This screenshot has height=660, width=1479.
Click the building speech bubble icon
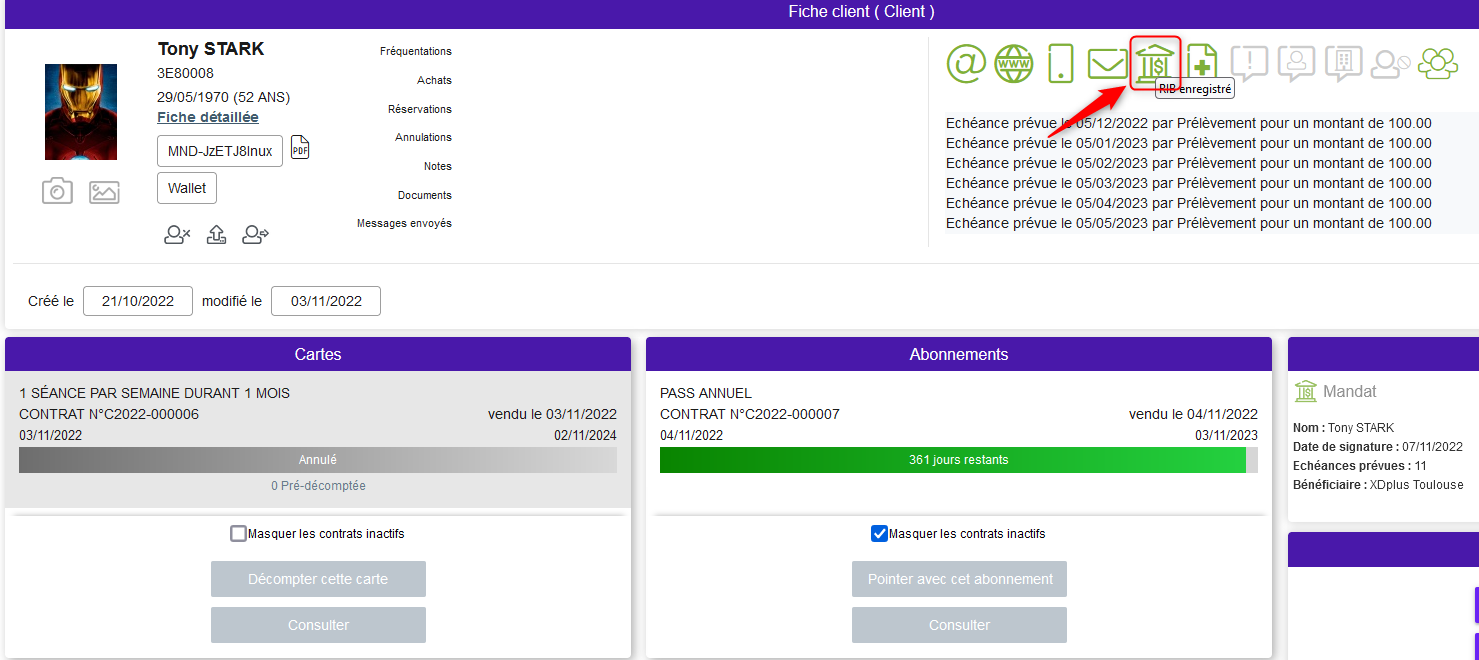coord(1343,63)
